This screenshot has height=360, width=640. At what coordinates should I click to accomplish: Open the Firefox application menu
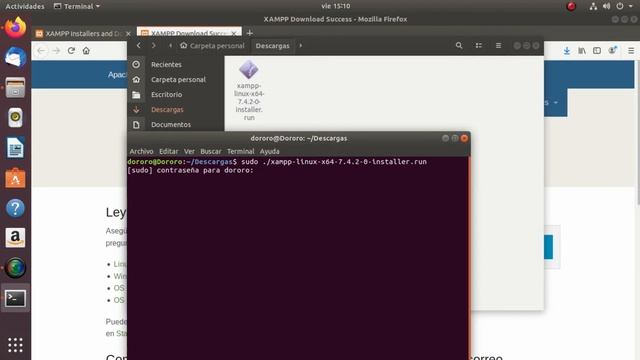[x=631, y=51]
